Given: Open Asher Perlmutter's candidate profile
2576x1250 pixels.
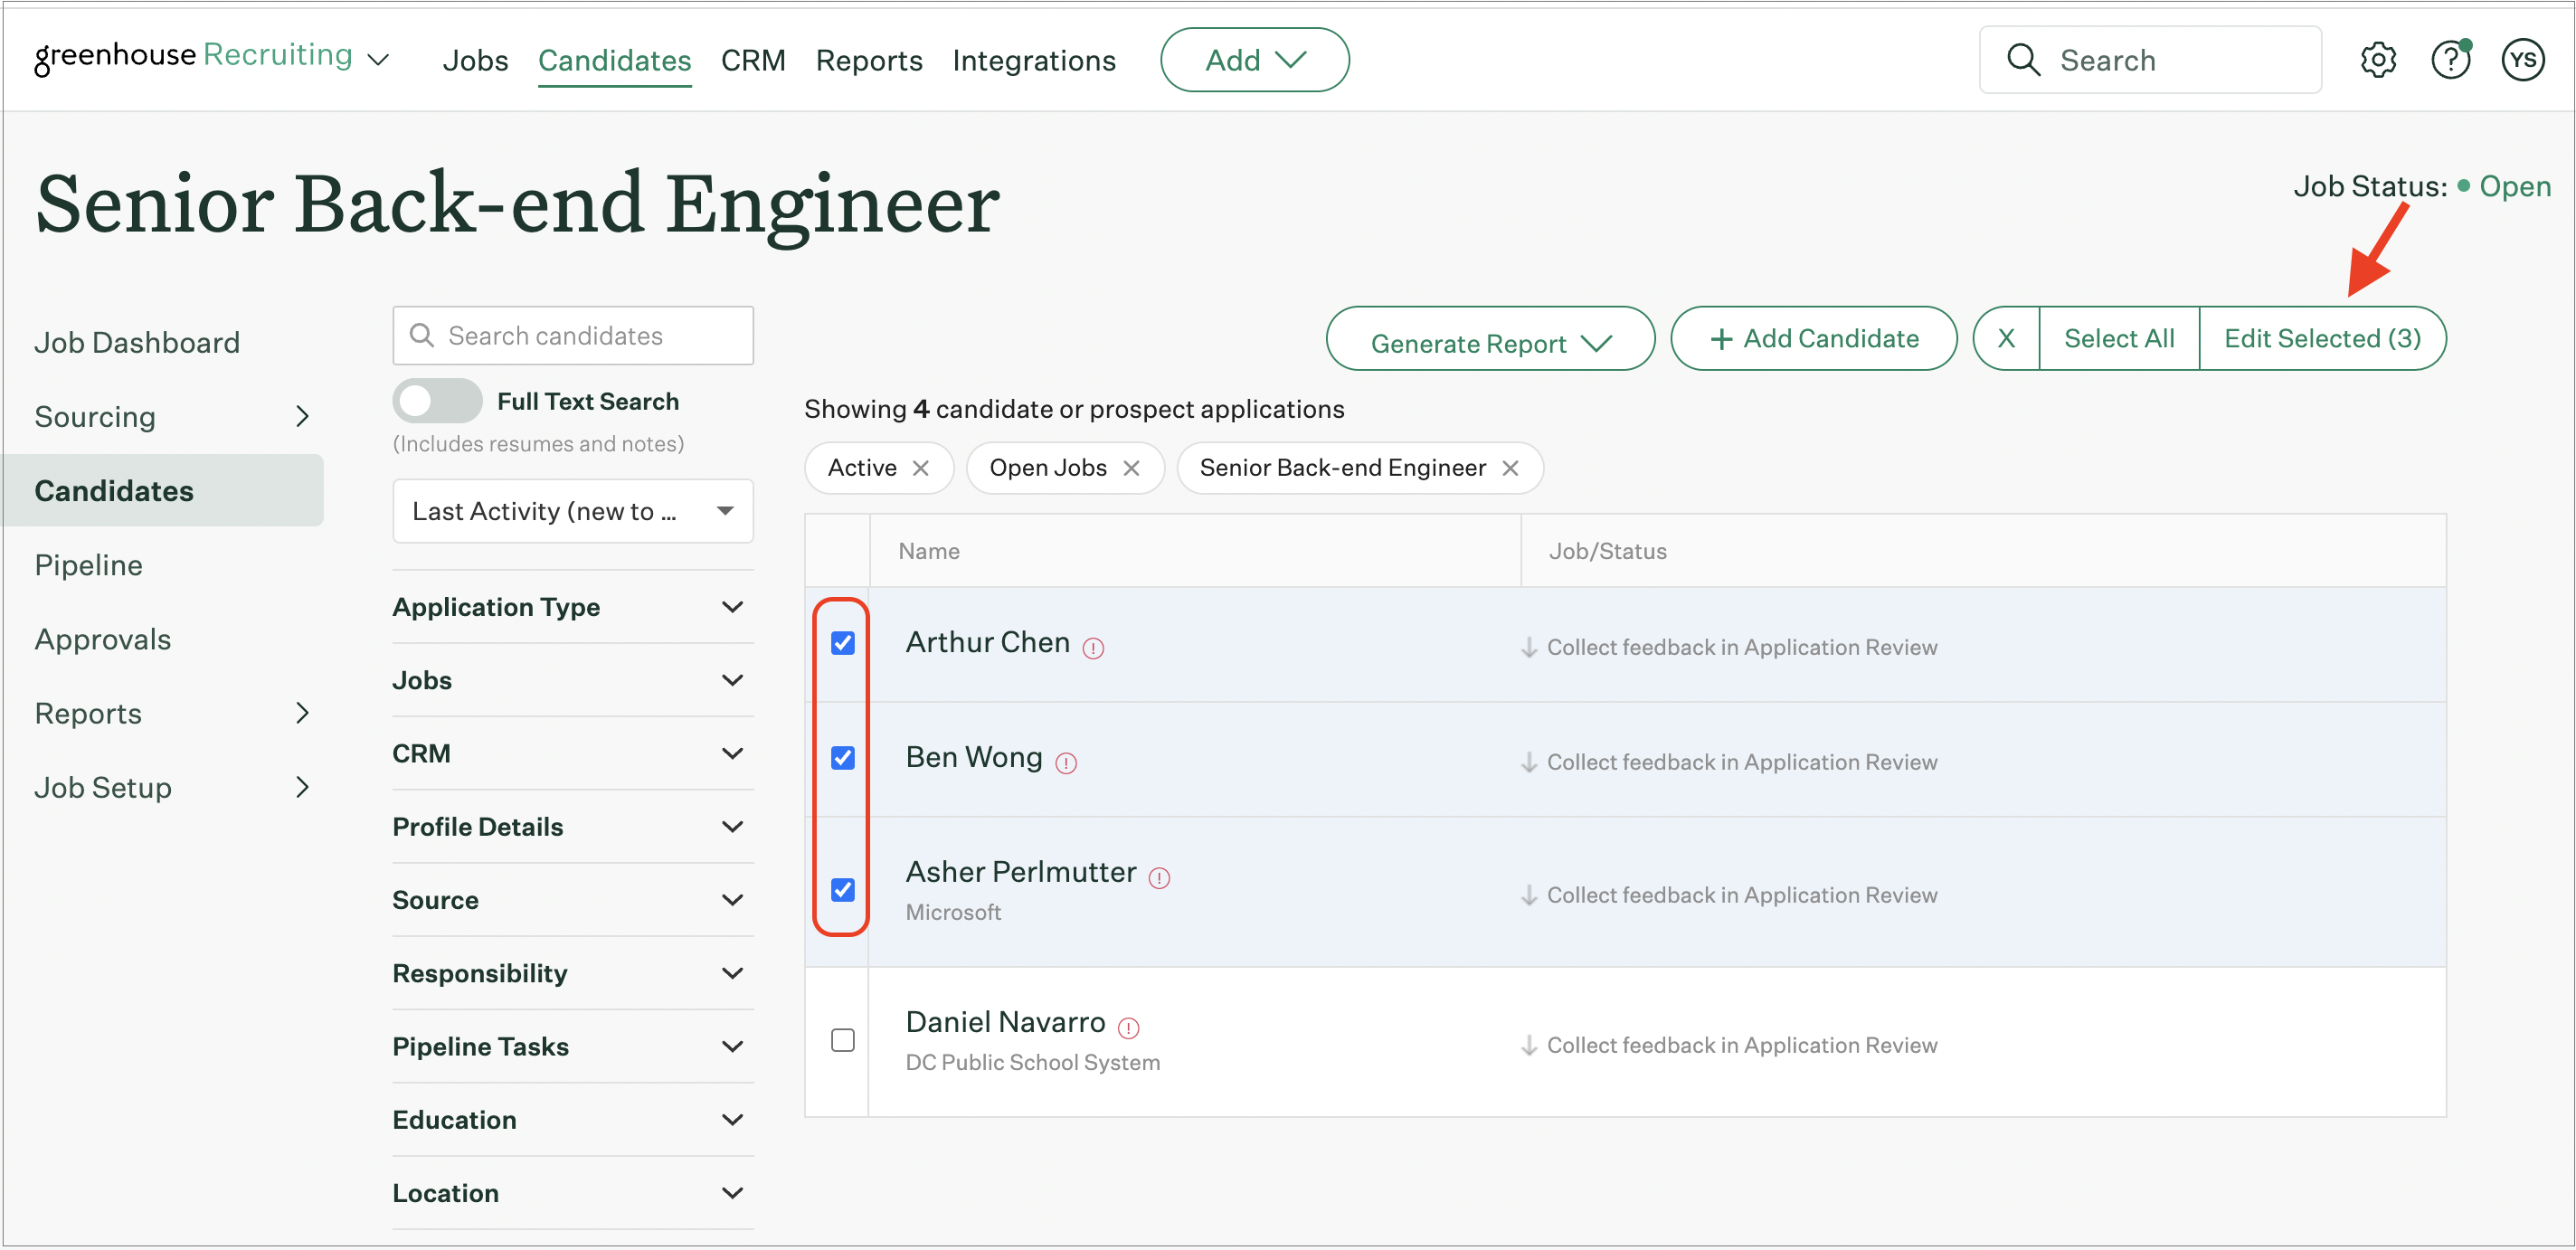Looking at the screenshot, I should 1021,872.
